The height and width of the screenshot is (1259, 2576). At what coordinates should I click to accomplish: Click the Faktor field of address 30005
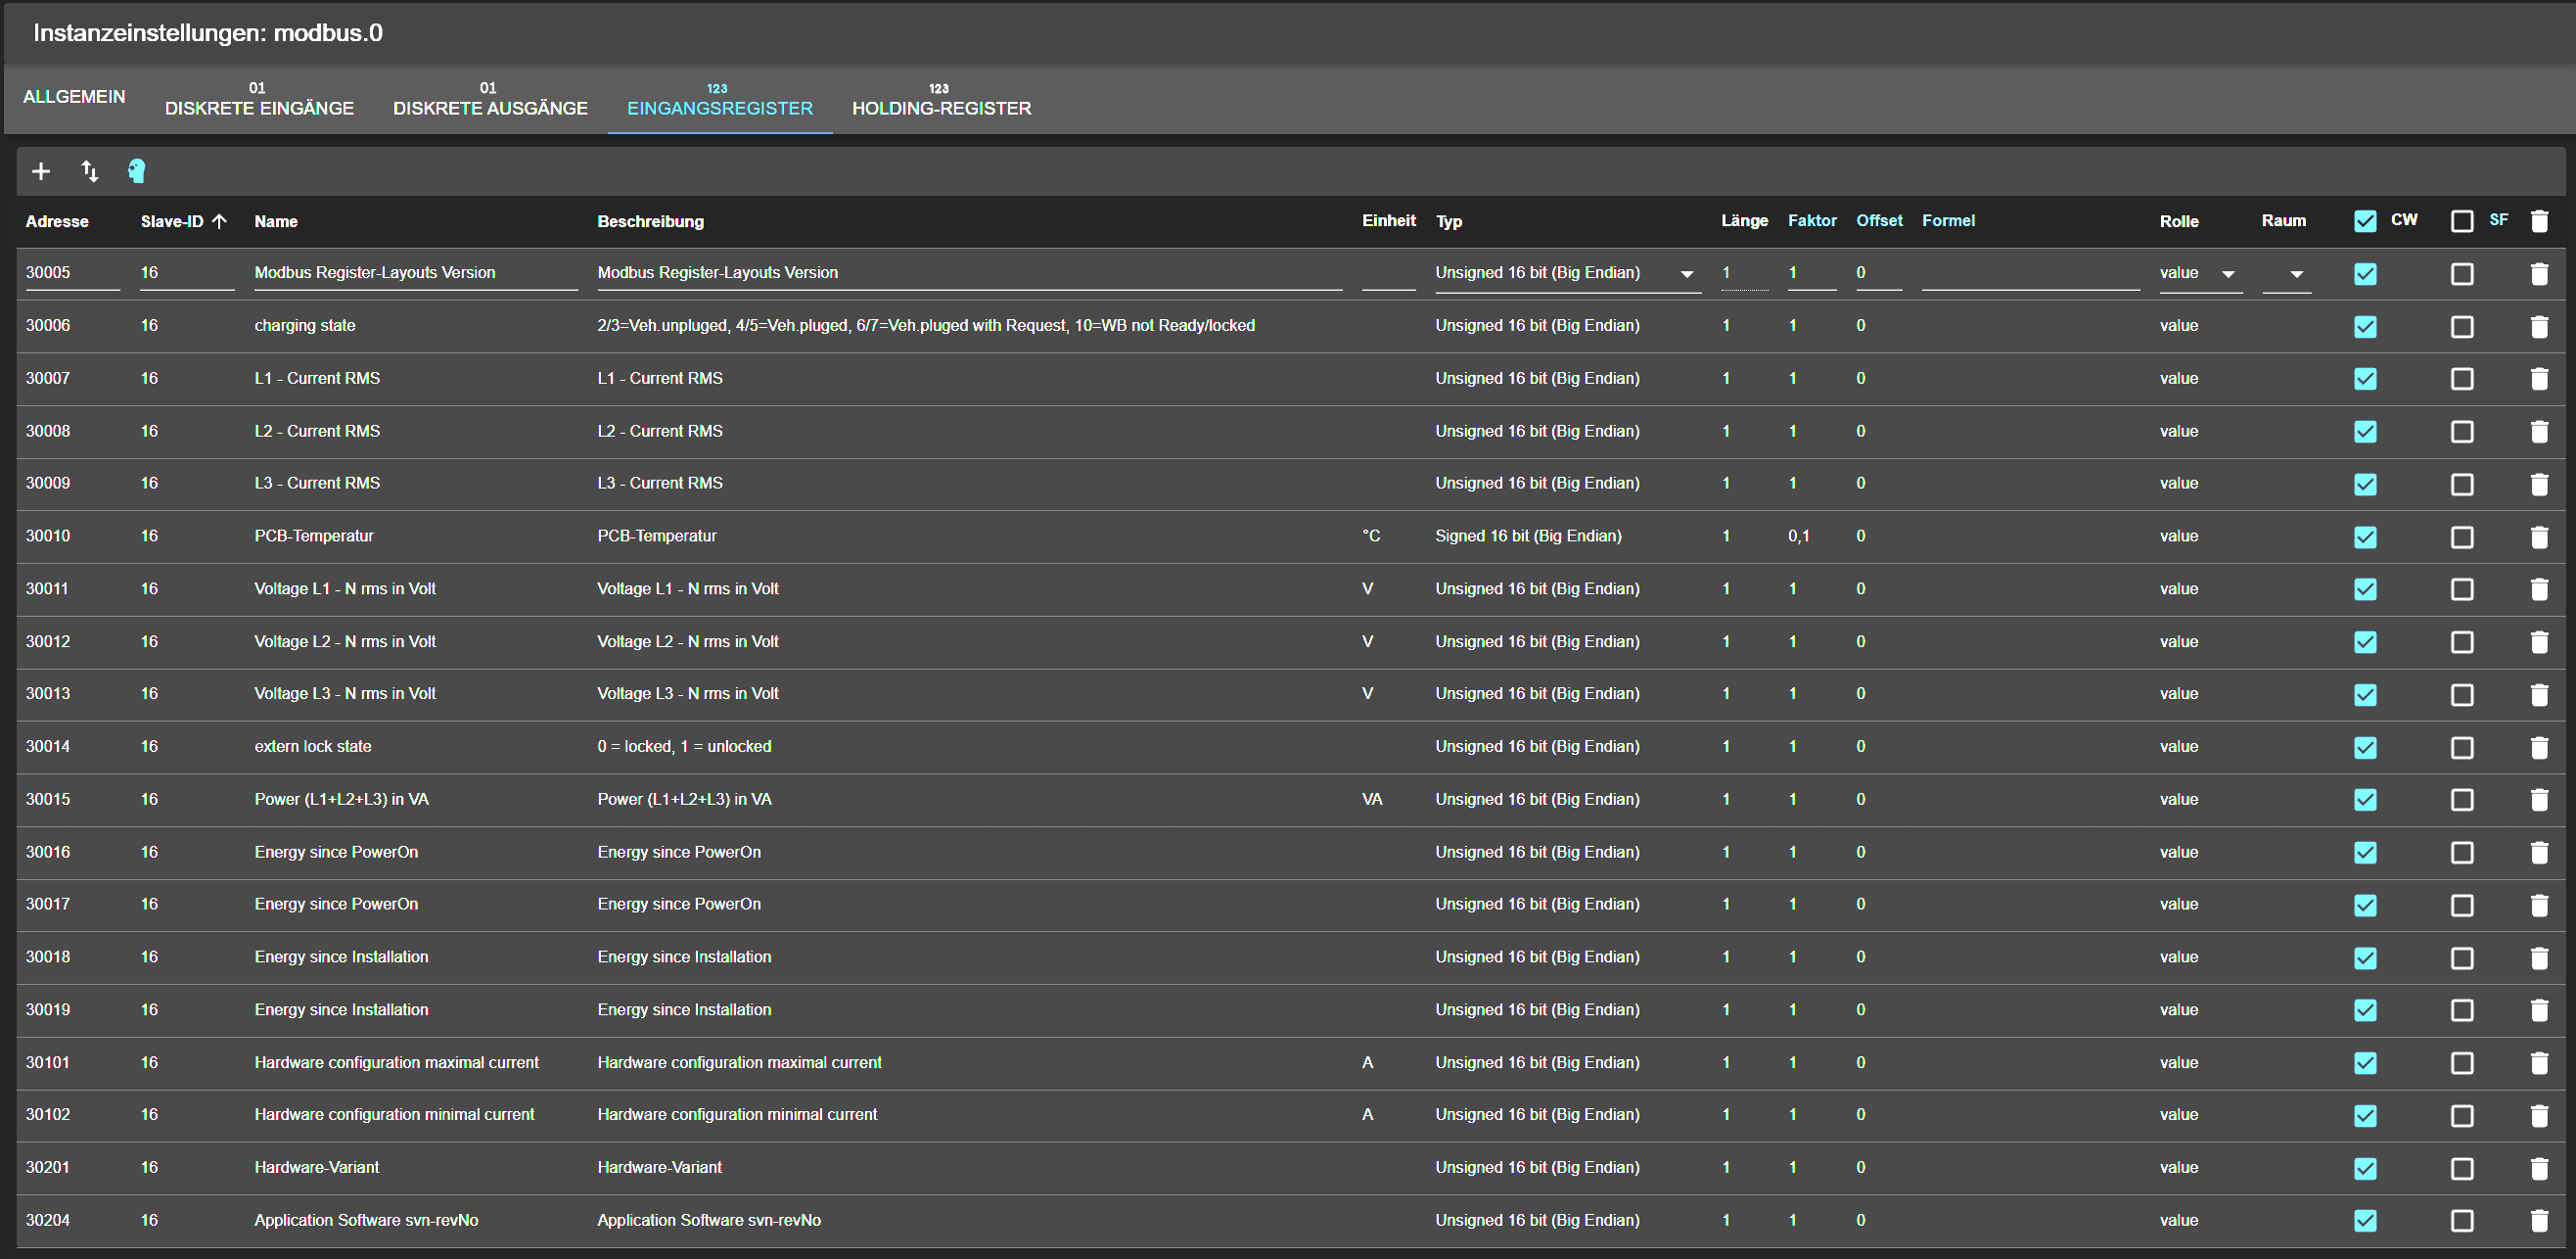tap(1810, 273)
